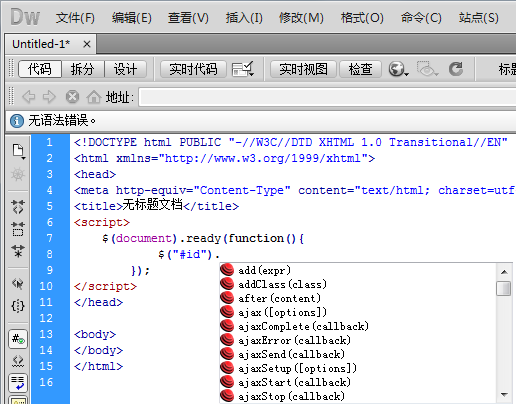
Task: Toggle 实时视图 live view
Action: pos(303,69)
